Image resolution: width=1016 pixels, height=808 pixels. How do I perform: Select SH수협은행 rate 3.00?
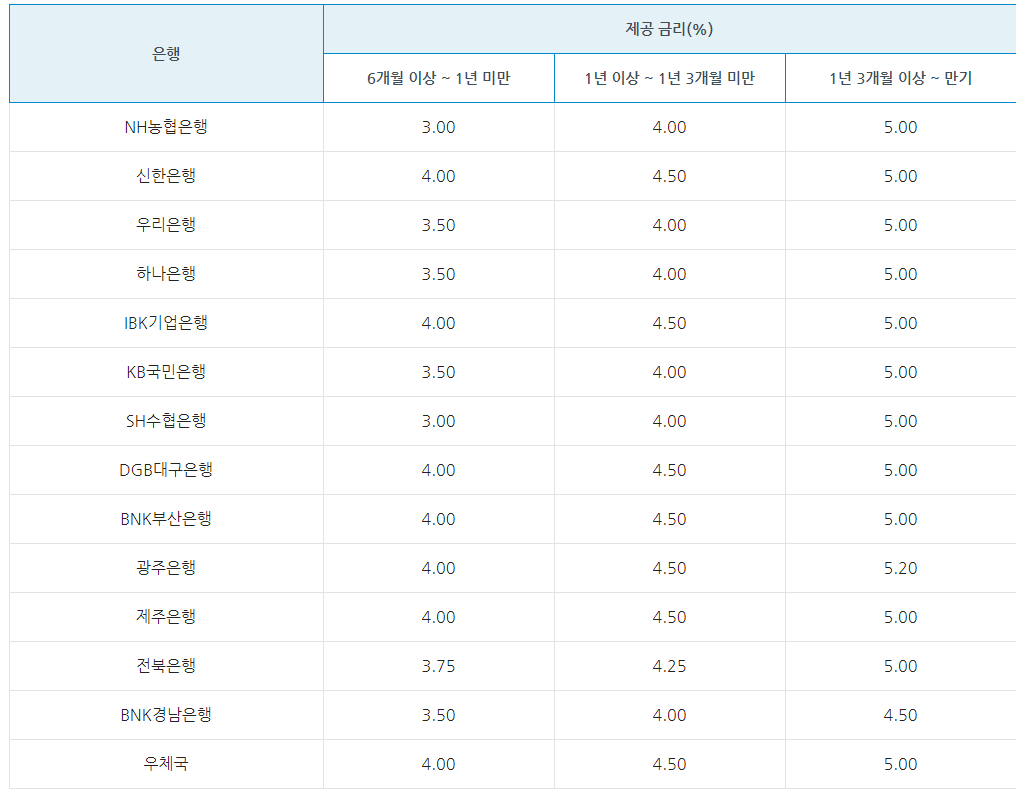(x=439, y=421)
